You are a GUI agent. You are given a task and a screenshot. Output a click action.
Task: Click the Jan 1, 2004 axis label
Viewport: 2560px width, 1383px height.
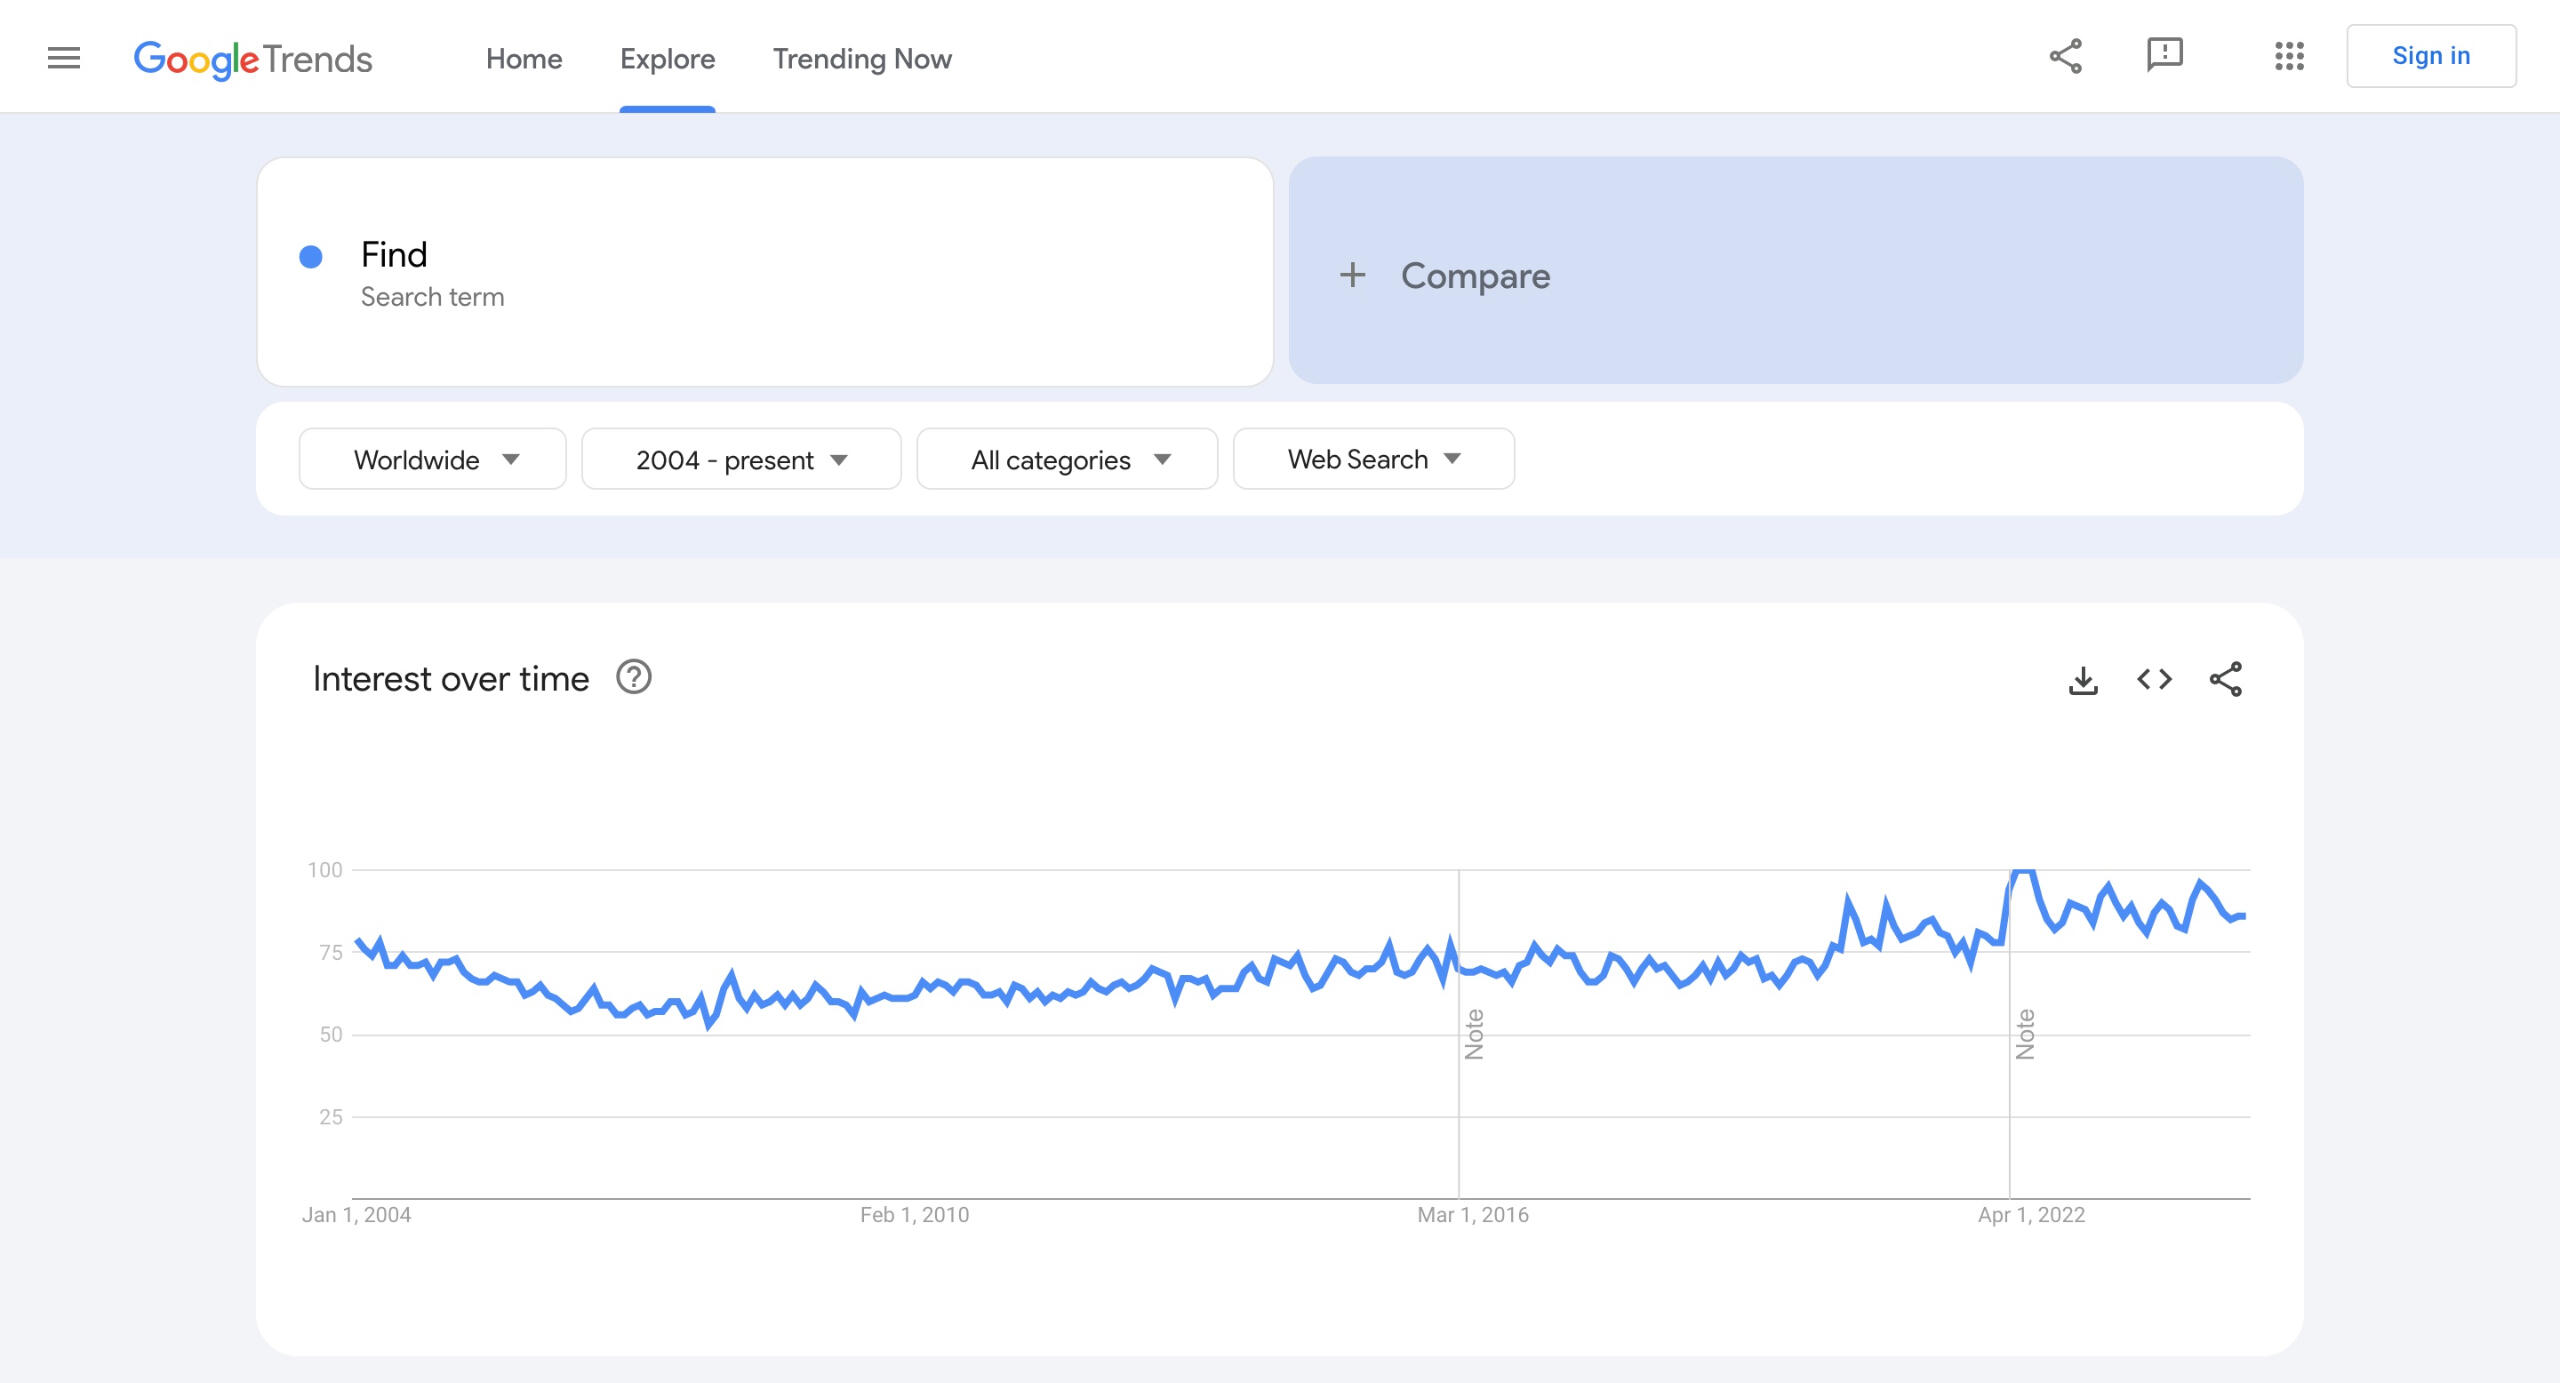(357, 1215)
